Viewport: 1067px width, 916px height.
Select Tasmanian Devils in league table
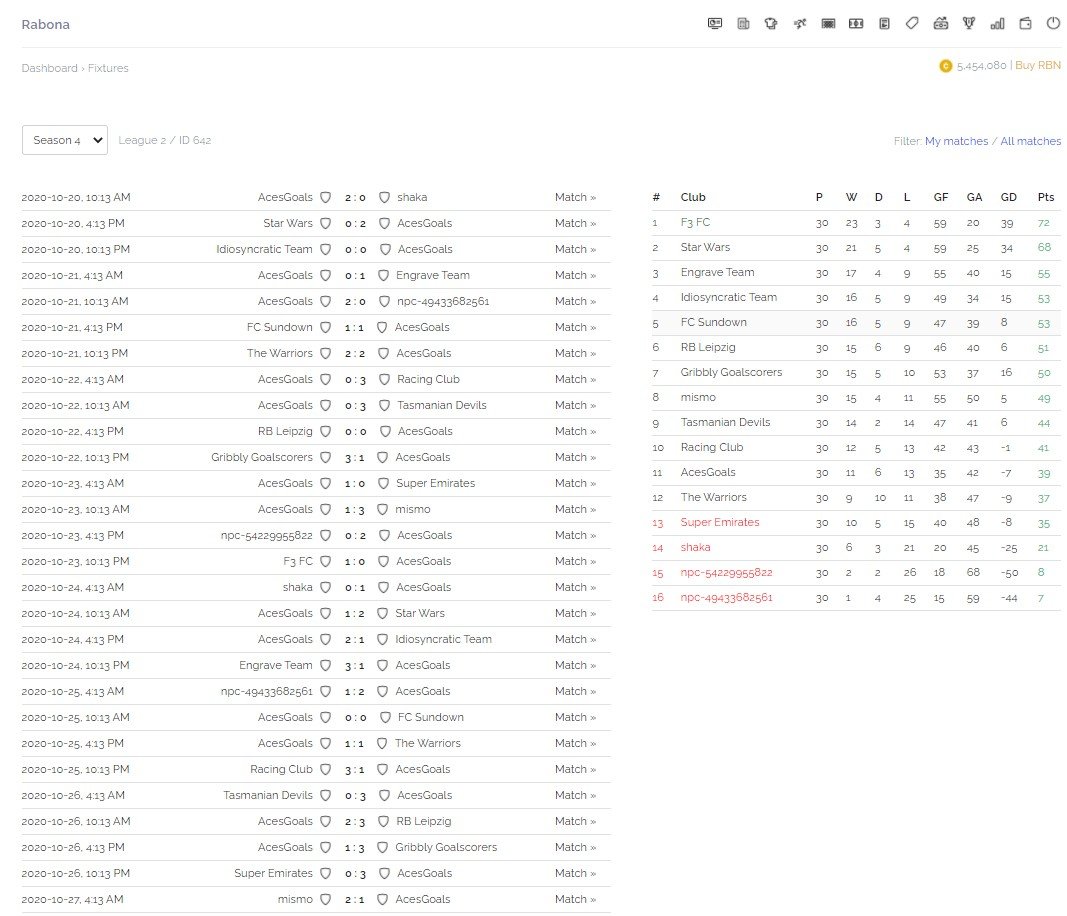click(725, 423)
